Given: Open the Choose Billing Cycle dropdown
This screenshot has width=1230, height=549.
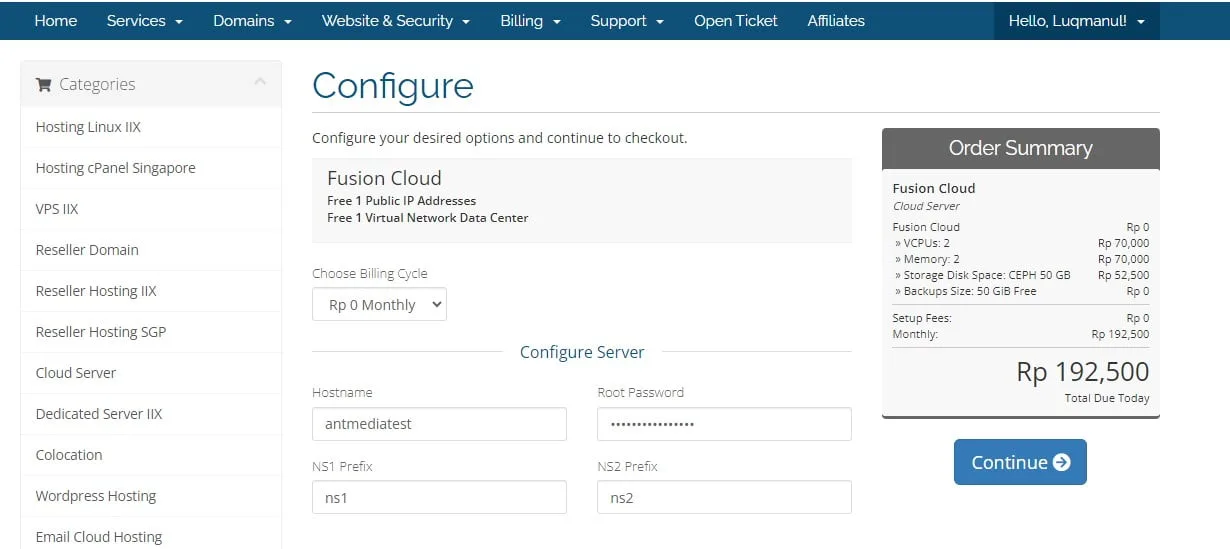Looking at the screenshot, I should click(x=379, y=305).
